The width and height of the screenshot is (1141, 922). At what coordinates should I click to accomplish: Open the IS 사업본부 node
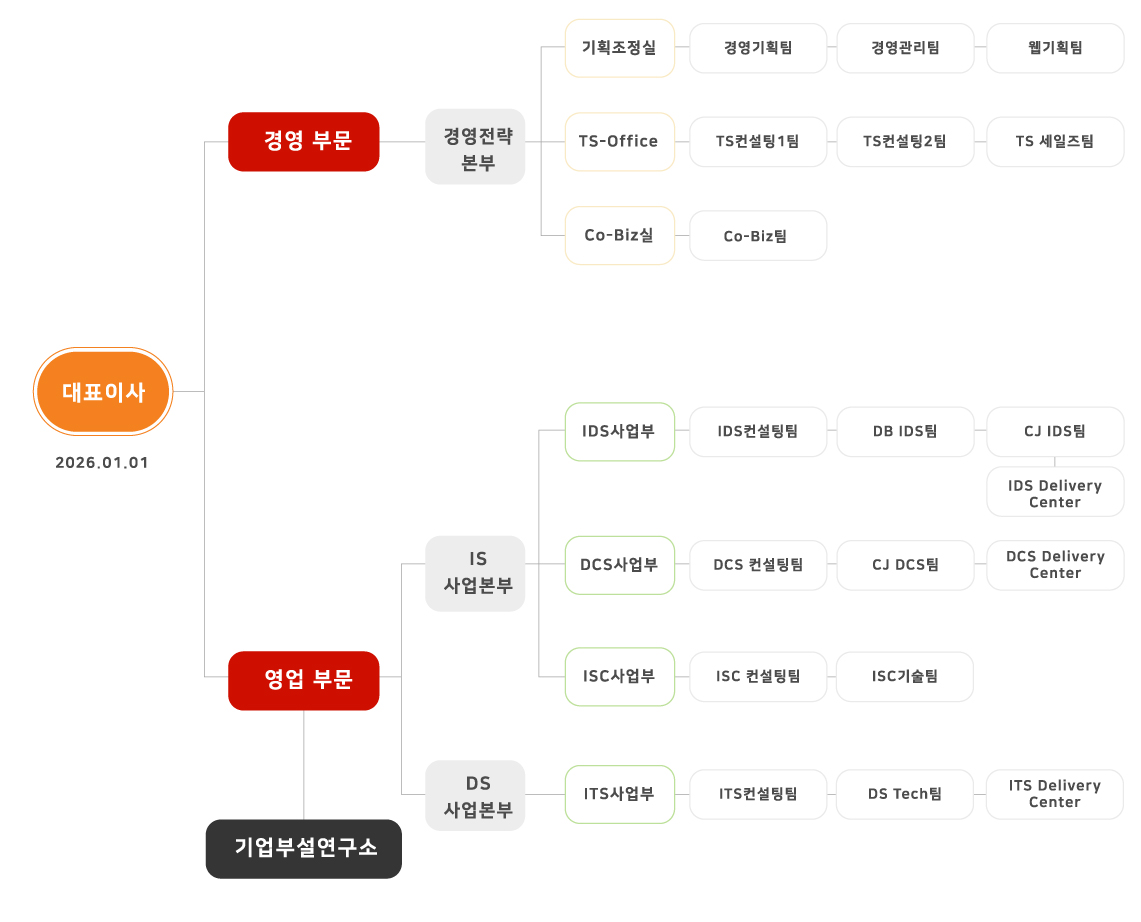(475, 573)
